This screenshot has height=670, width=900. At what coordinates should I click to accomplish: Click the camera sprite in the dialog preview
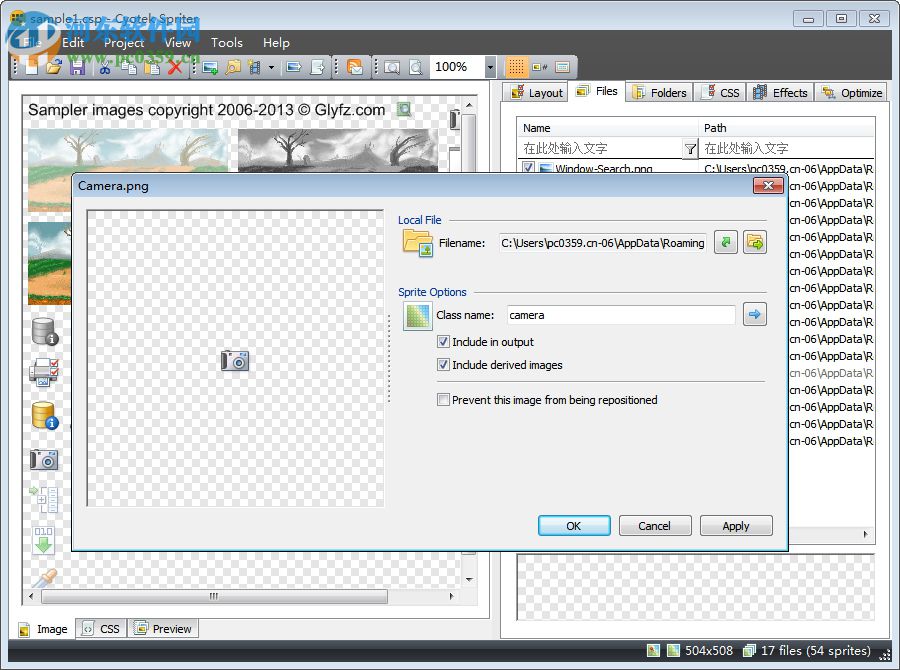click(x=235, y=361)
